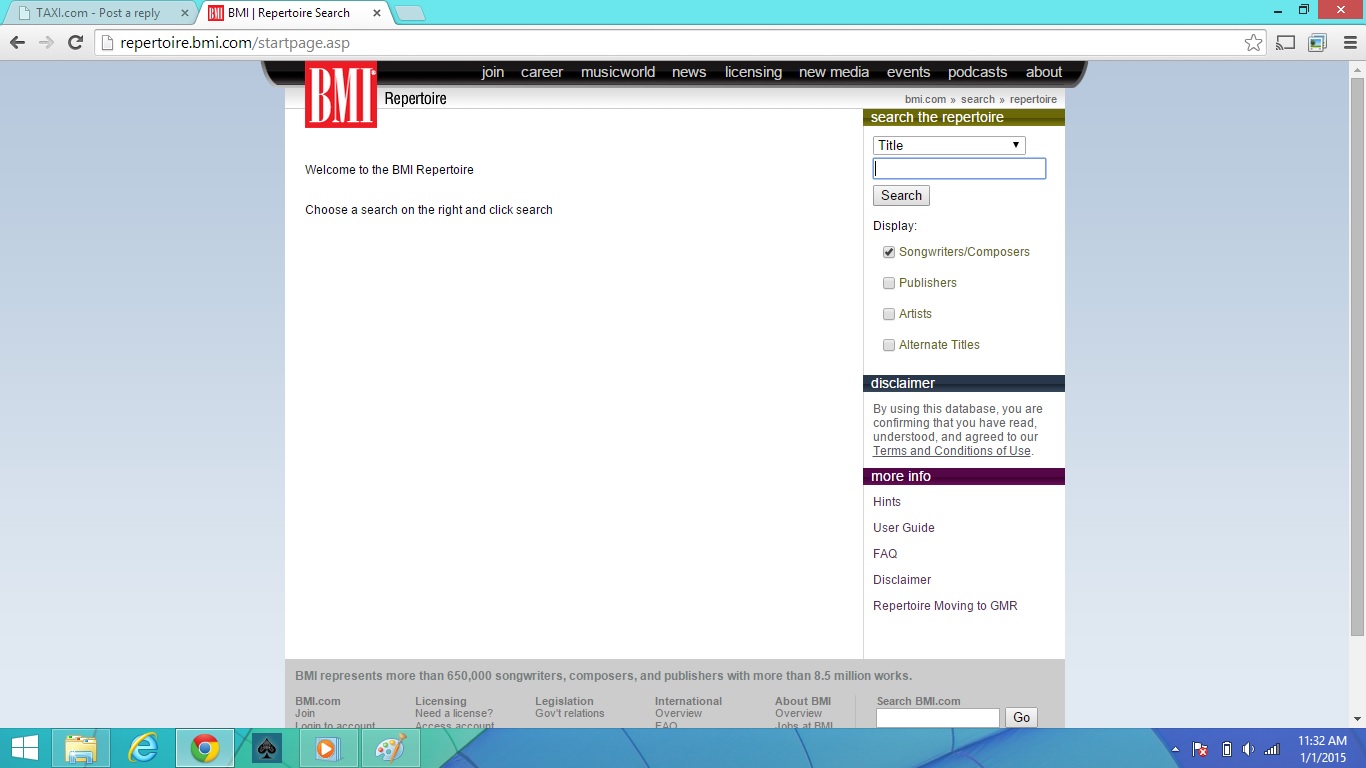1366x768 pixels.
Task: Click the scrollbar down arrow
Action: click(1357, 719)
